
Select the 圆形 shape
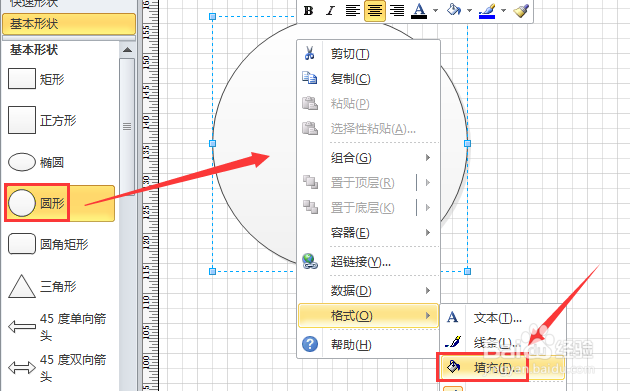[59, 203]
